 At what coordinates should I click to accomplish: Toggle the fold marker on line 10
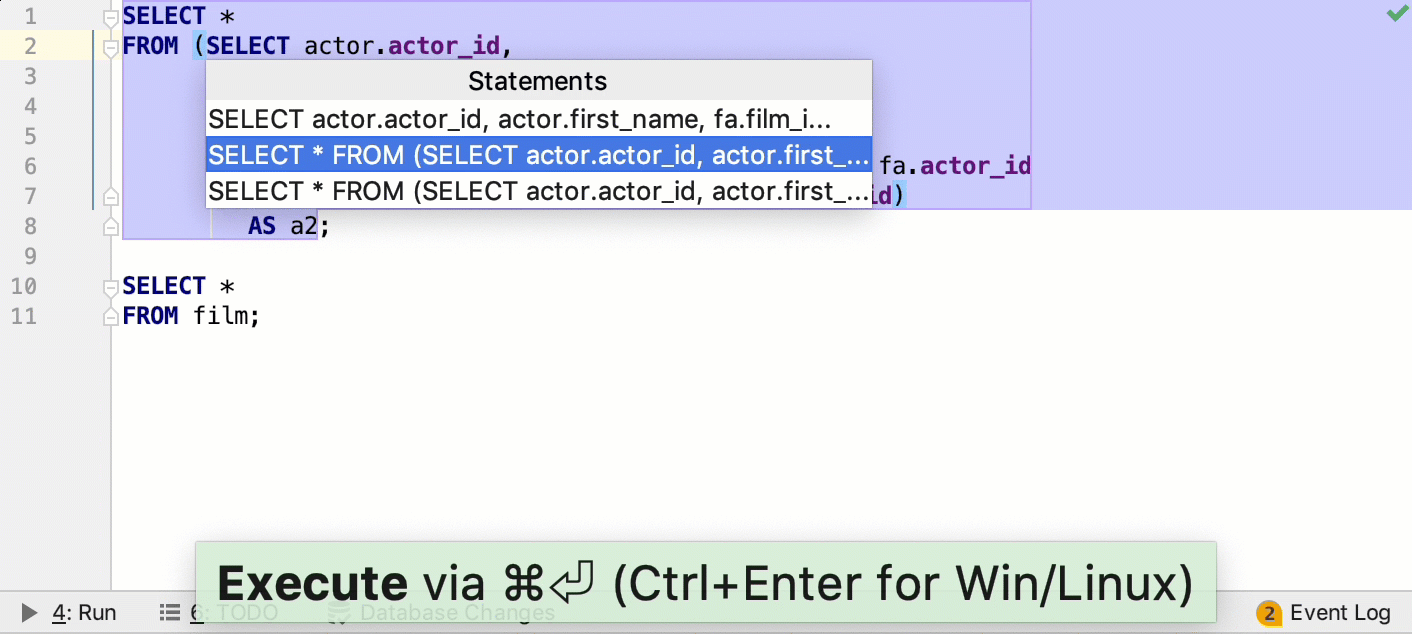tap(111, 287)
